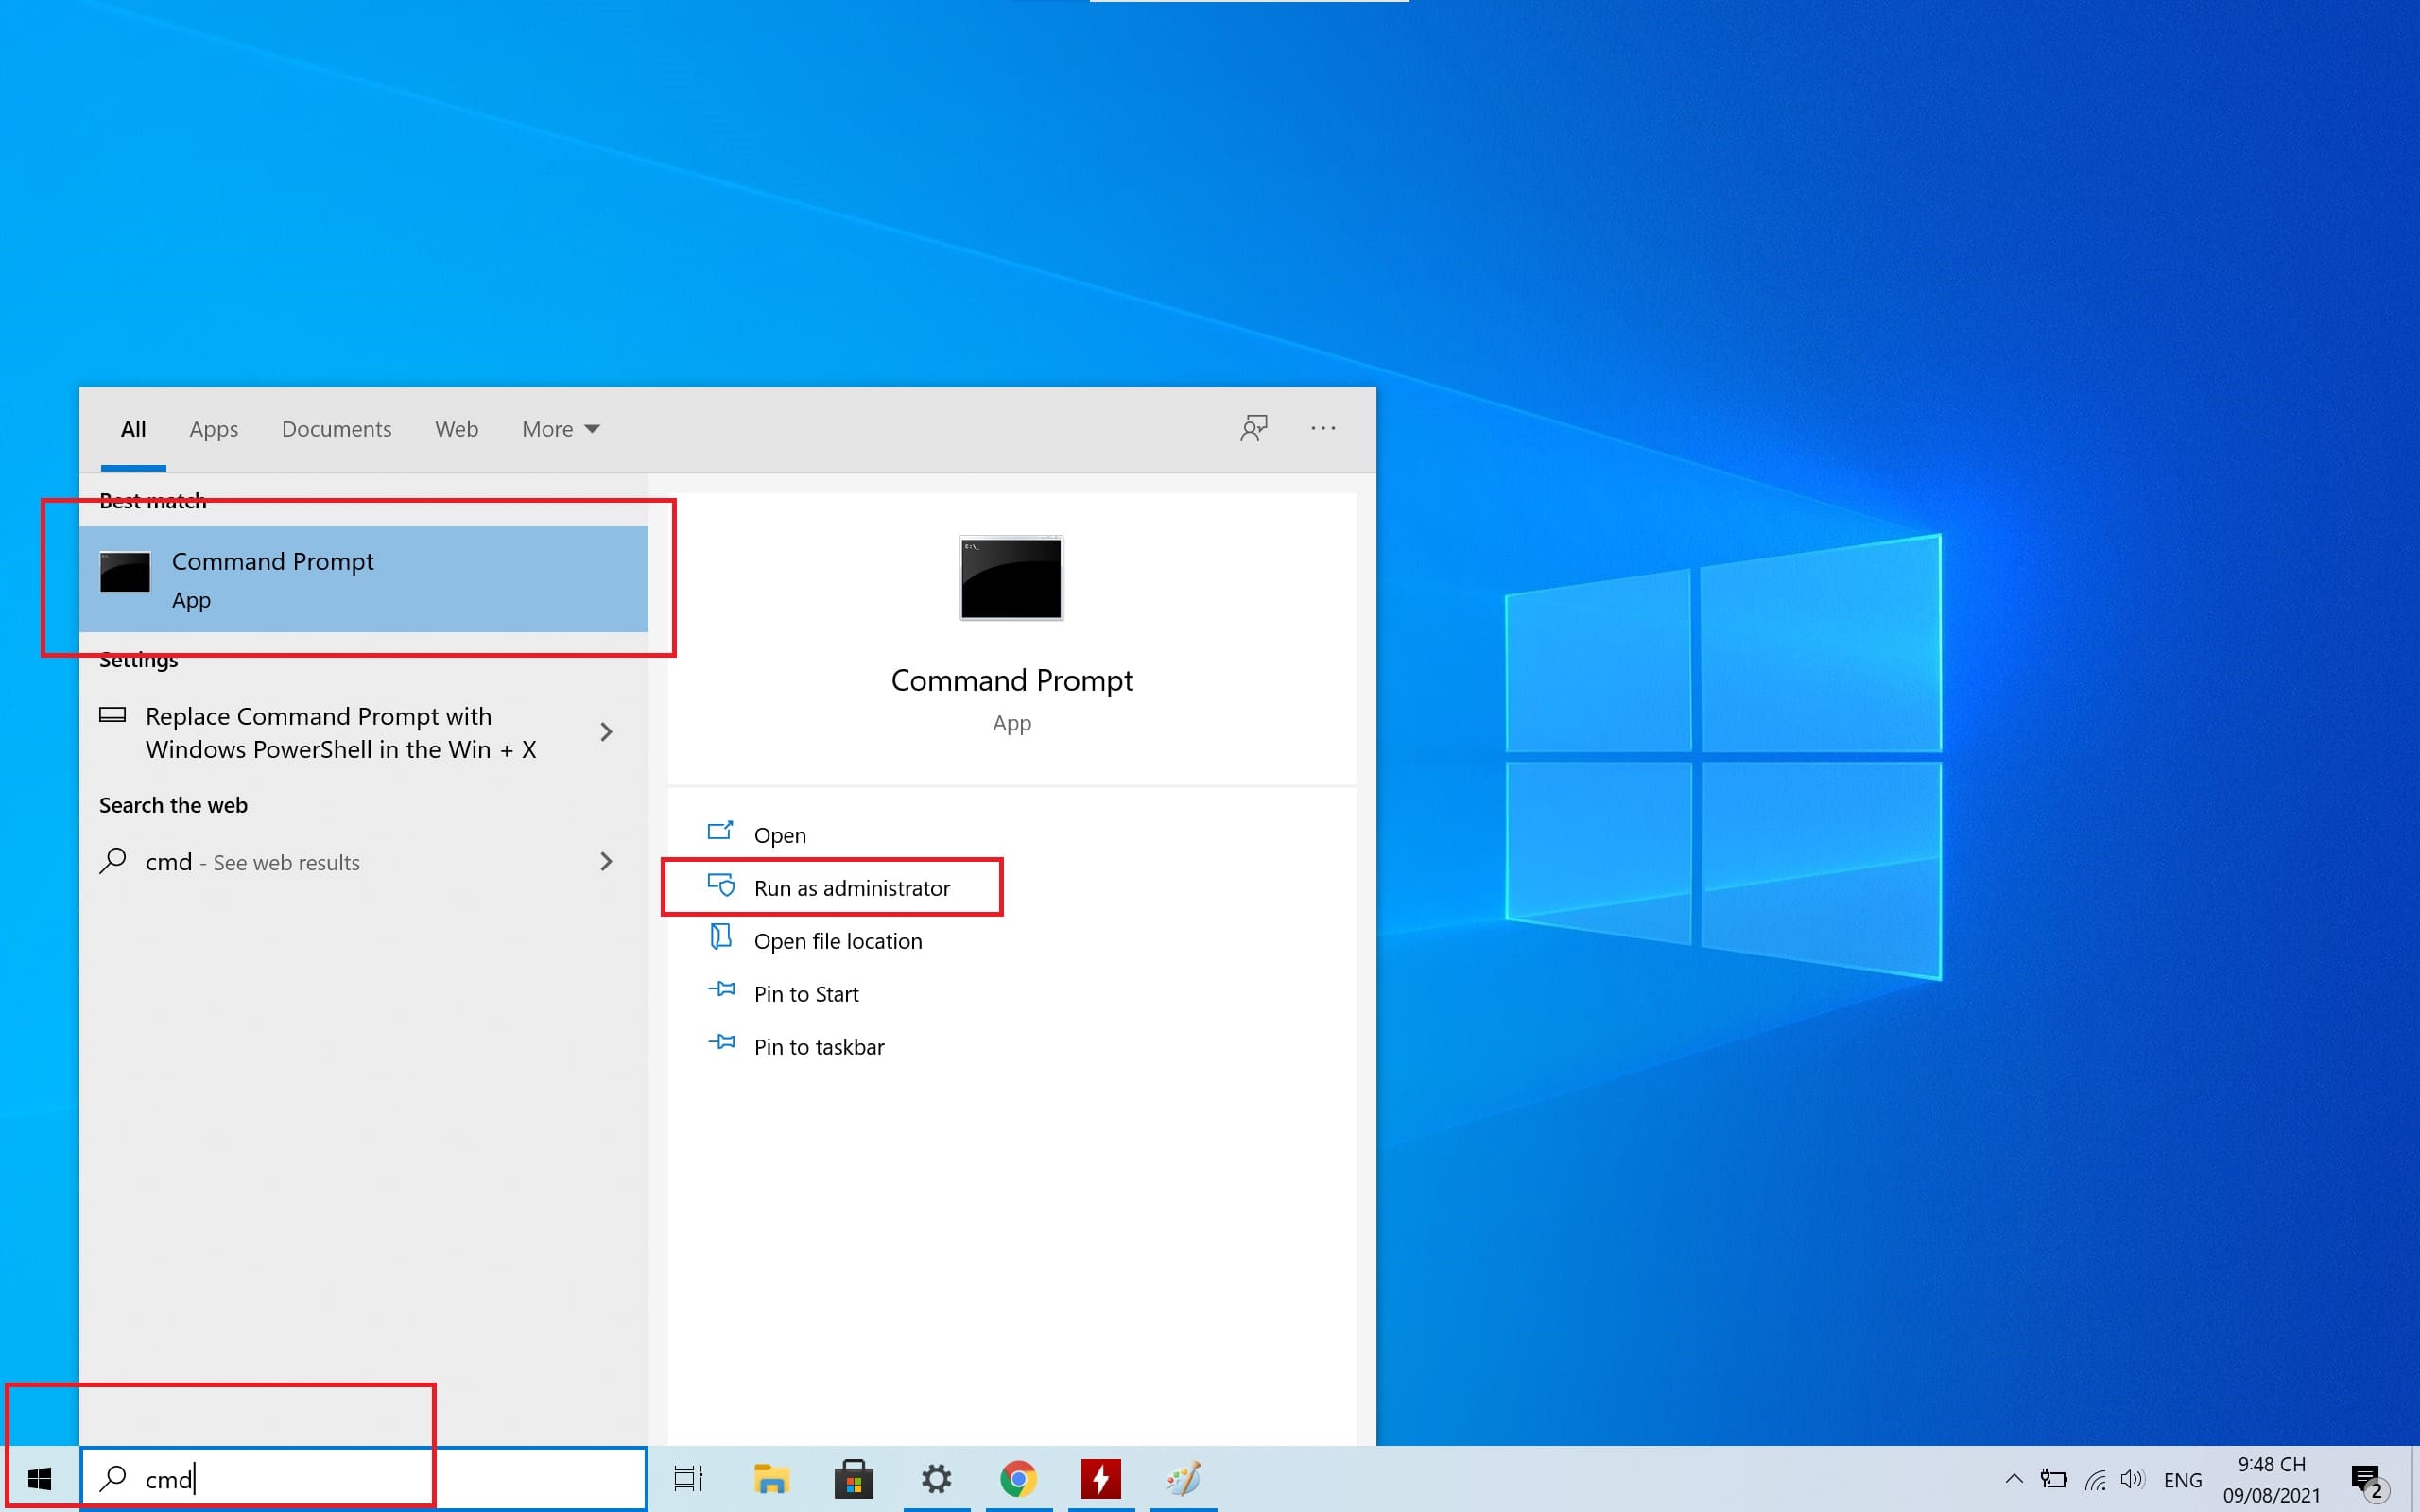This screenshot has width=2420, height=1512.
Task: Expand the More search filter dropdown
Action: (x=558, y=428)
